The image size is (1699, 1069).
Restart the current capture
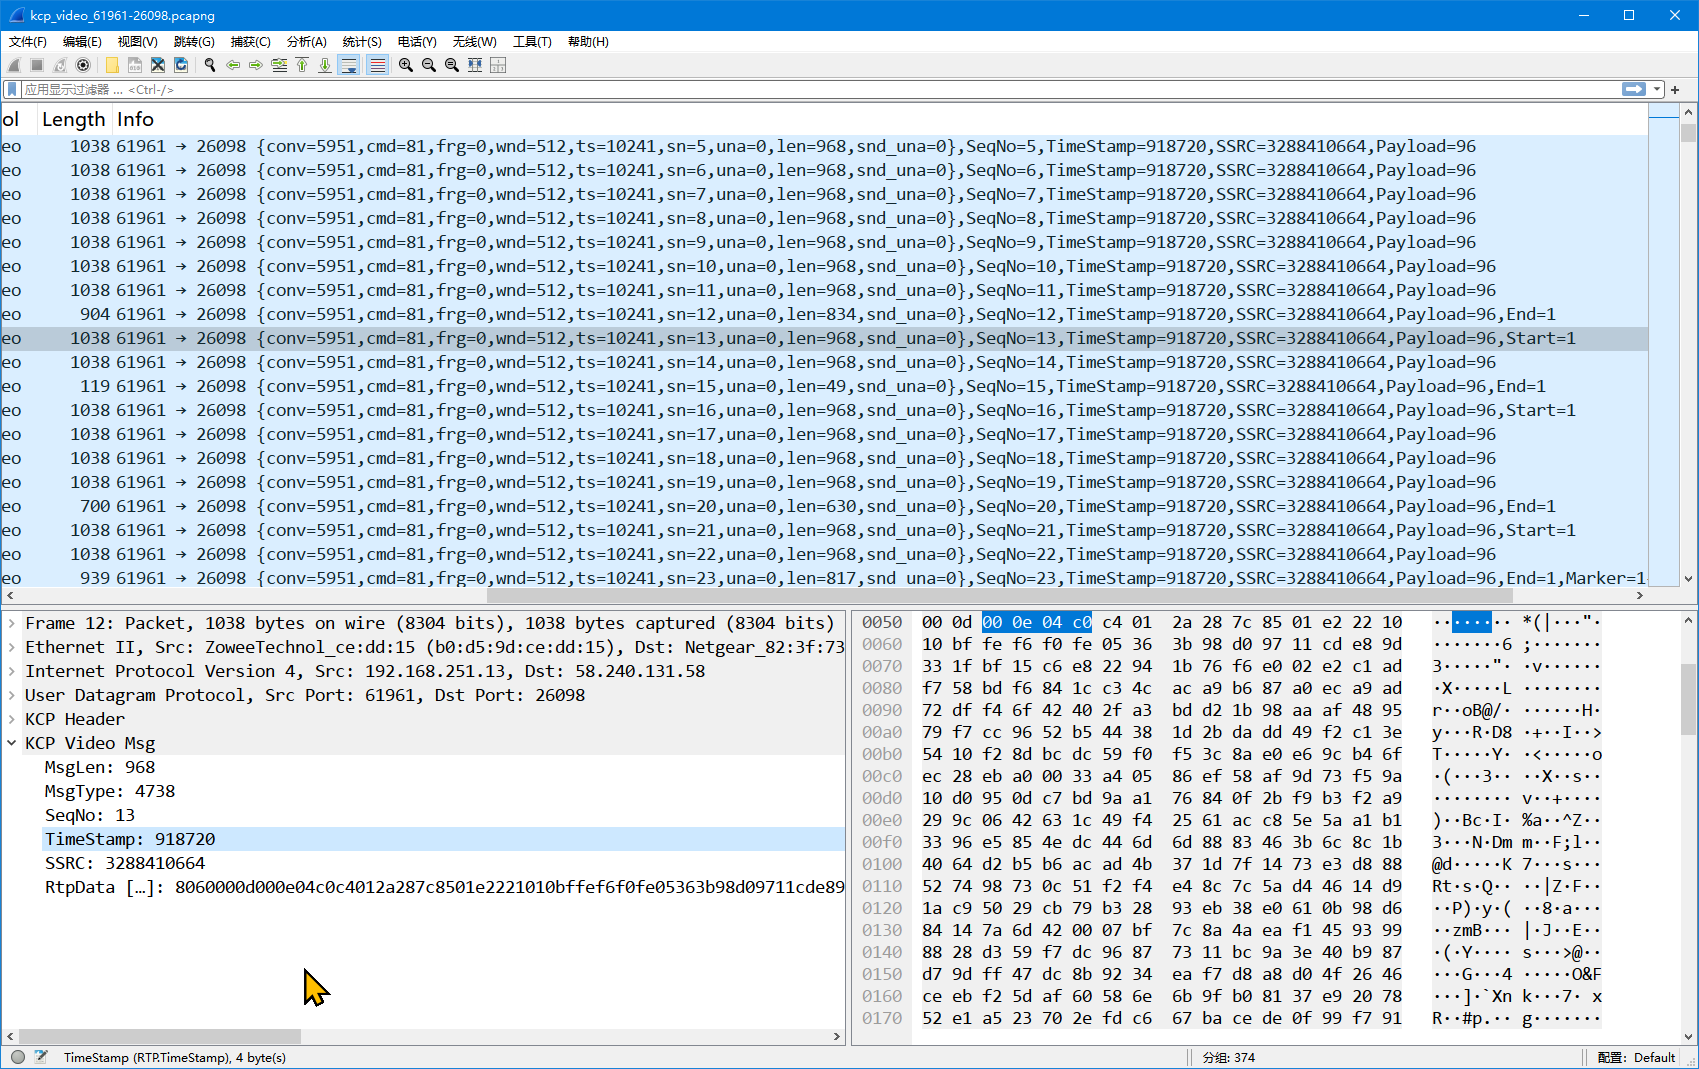[59, 65]
